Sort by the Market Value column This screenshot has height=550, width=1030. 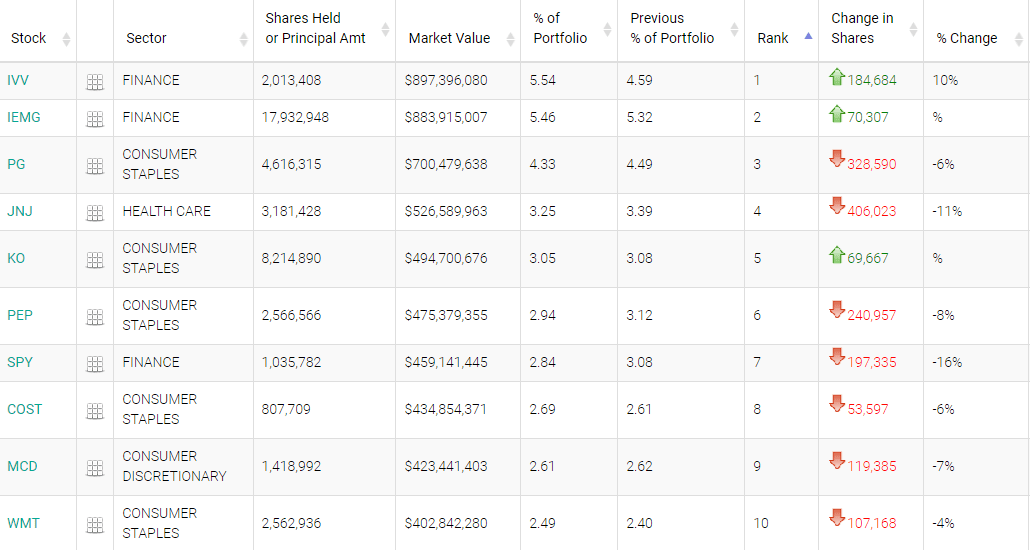tap(449, 38)
